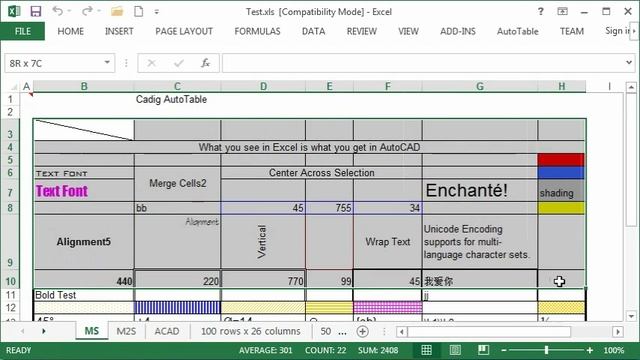The image size is (640, 360).
Task: Open Insert Function fx dialog
Action: [205, 63]
